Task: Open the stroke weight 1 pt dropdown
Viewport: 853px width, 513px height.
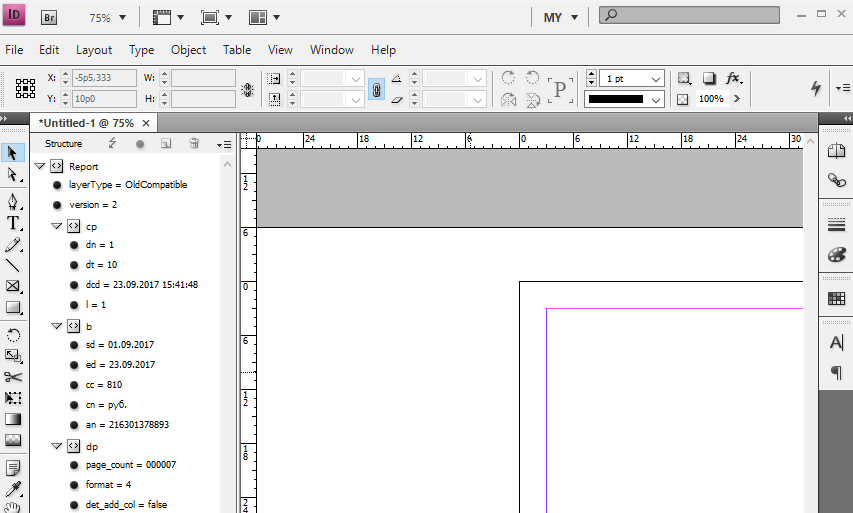Action: (656, 79)
